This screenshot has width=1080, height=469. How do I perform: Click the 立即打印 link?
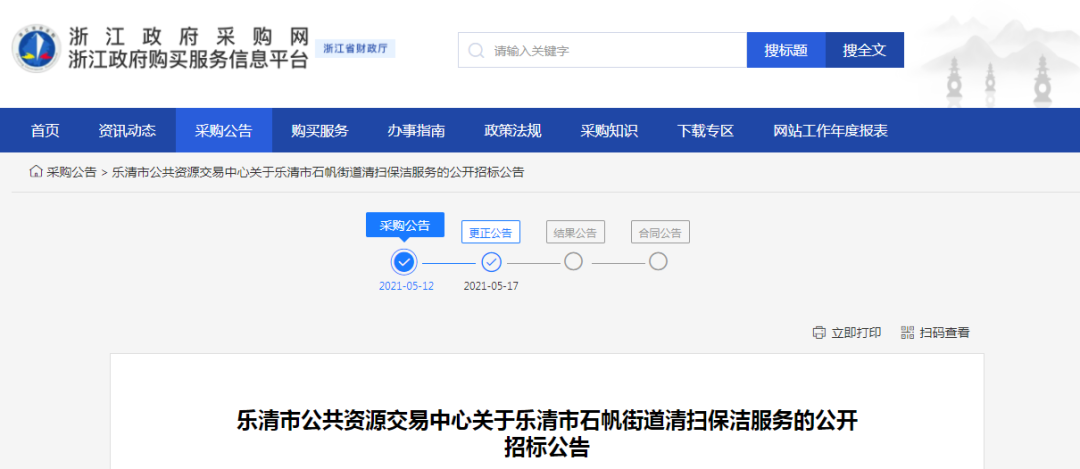[856, 333]
